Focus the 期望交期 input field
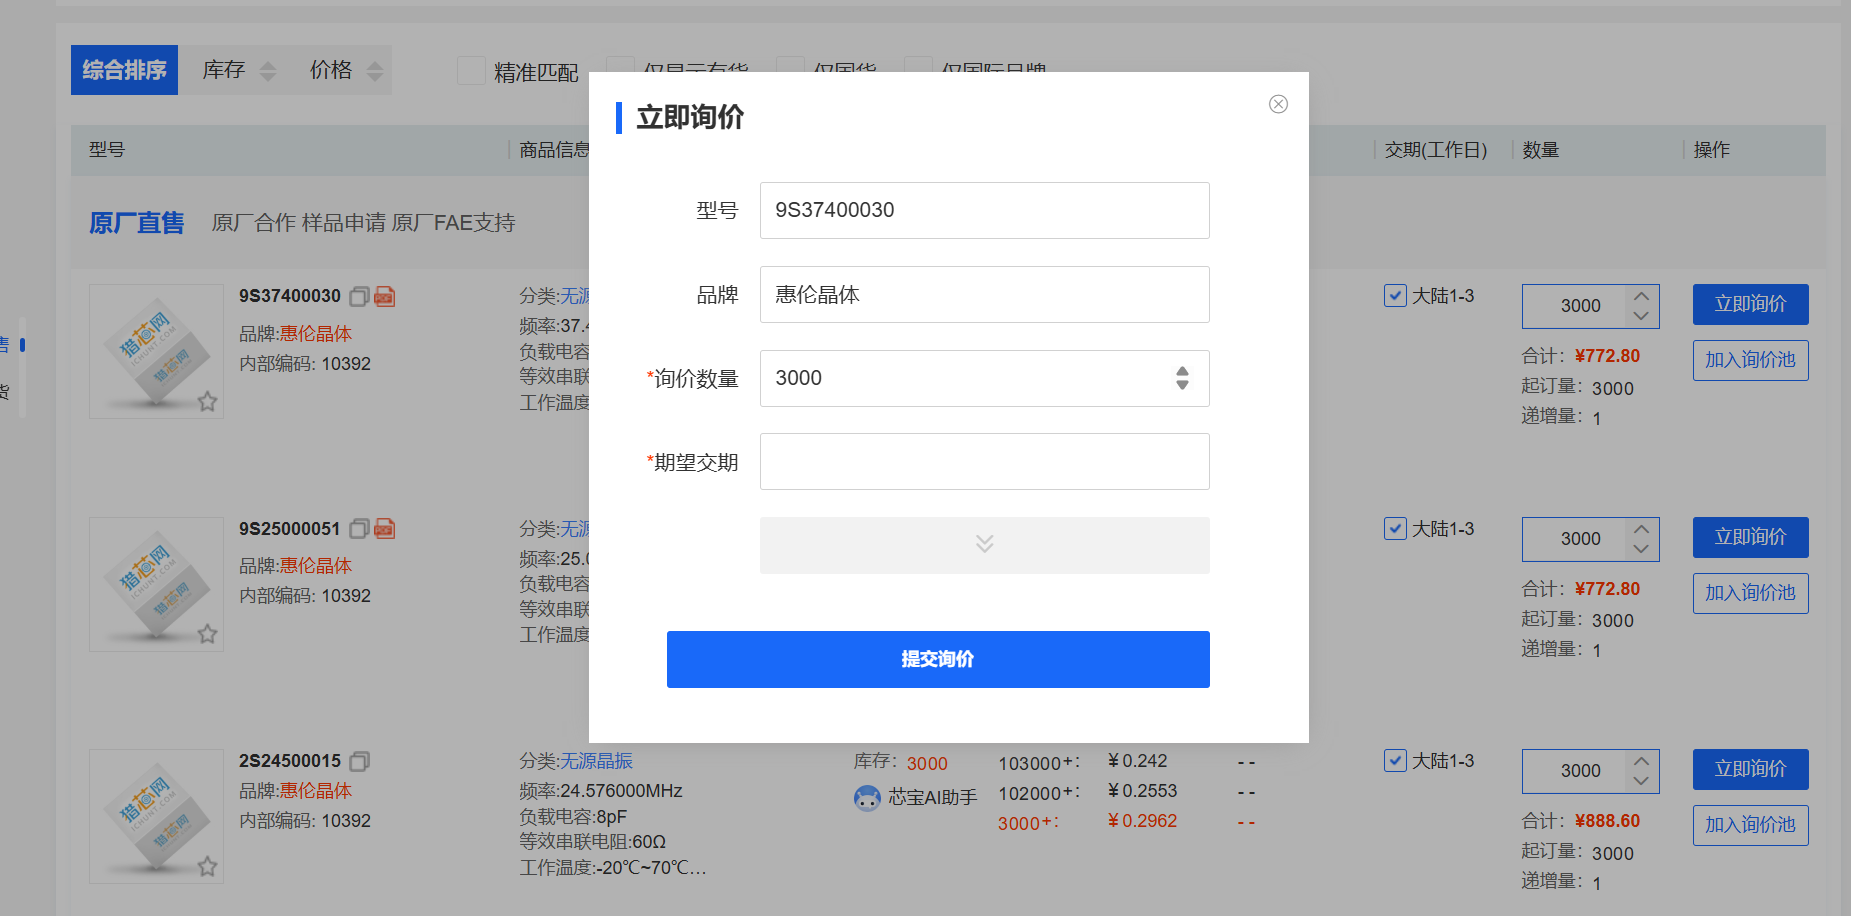This screenshot has width=1851, height=916. 984,461
